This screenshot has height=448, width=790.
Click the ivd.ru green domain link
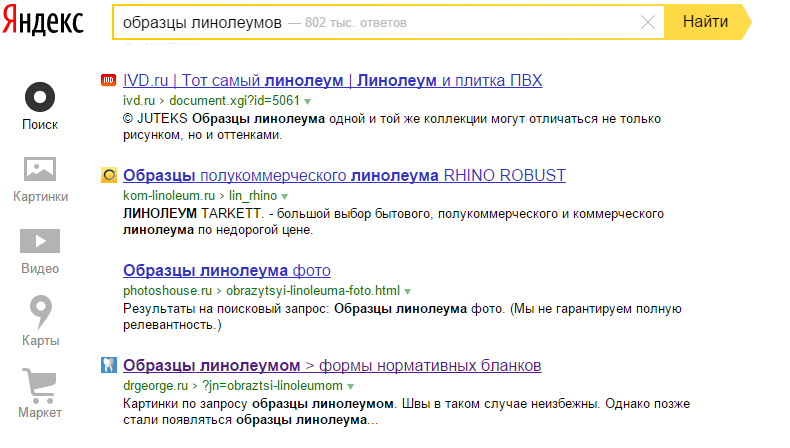[139, 101]
